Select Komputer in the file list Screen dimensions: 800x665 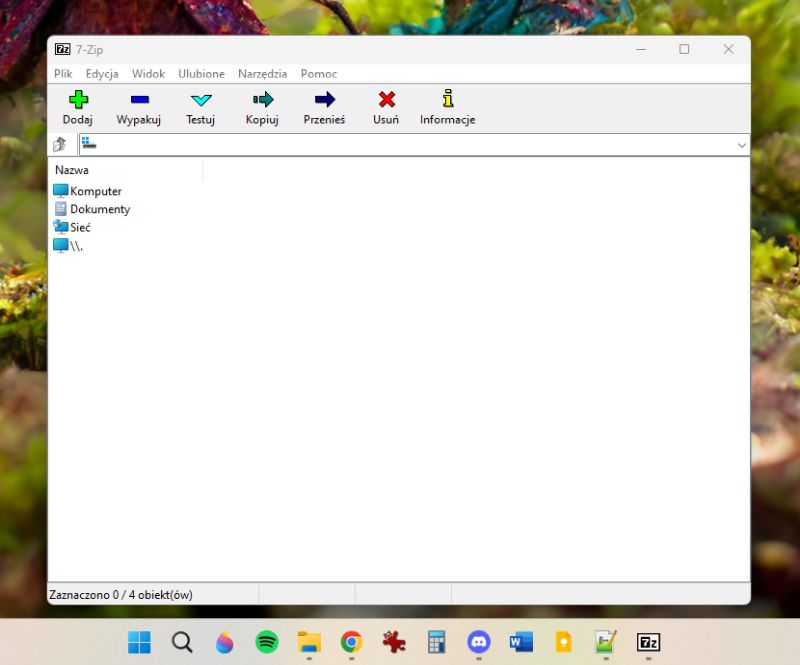[x=94, y=190]
